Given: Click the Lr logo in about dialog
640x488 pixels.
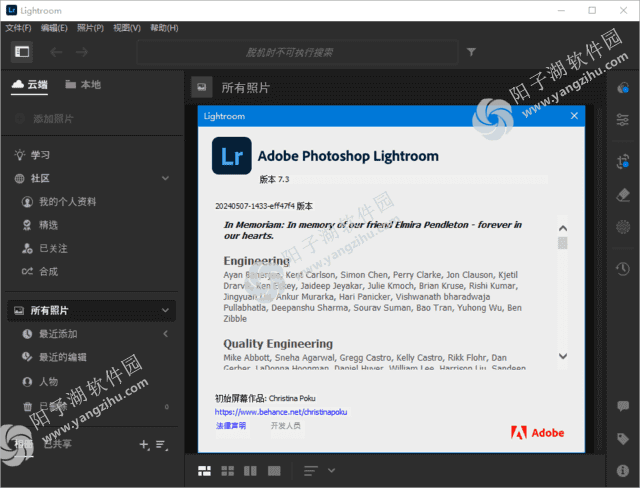Looking at the screenshot, I should pos(231,155).
